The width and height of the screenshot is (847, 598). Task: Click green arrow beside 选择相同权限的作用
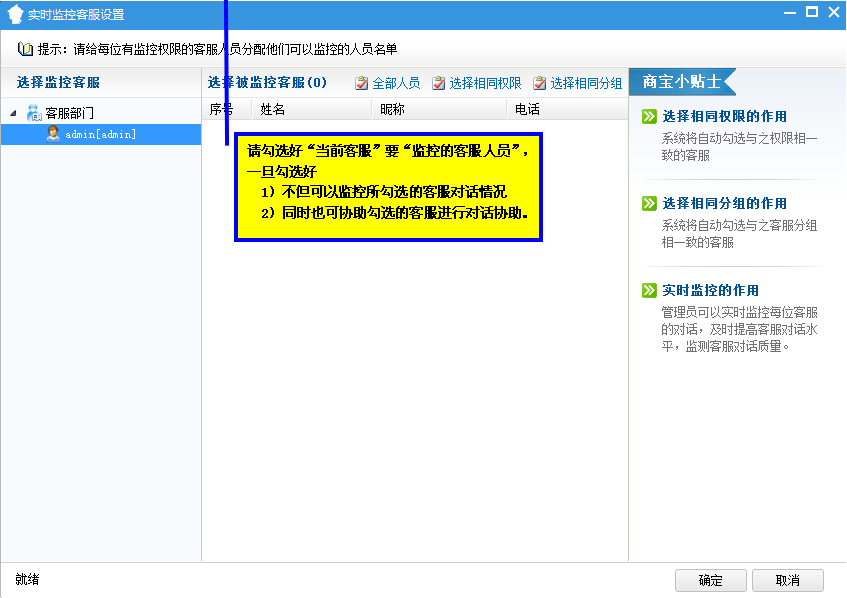649,117
